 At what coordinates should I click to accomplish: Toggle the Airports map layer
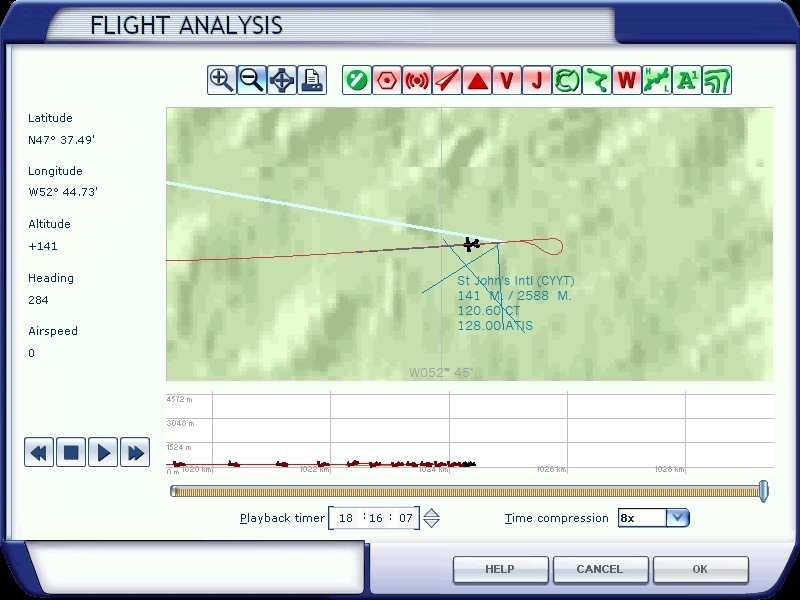pyautogui.click(x=357, y=80)
